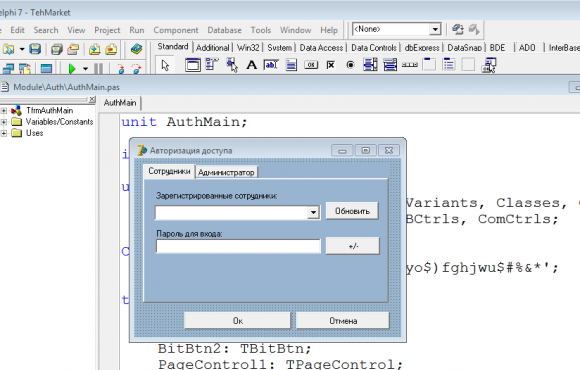This screenshot has height=370, width=580.
Task: Select the Memo component icon
Action: [291, 65]
